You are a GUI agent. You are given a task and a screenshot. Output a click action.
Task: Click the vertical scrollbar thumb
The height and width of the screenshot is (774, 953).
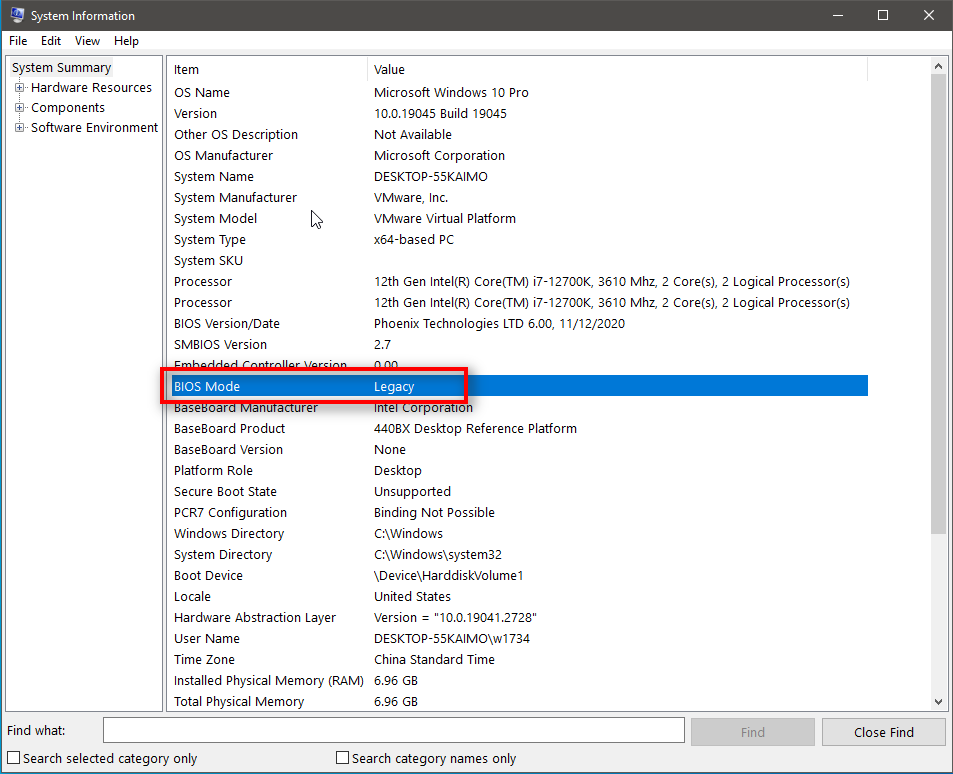(x=938, y=304)
